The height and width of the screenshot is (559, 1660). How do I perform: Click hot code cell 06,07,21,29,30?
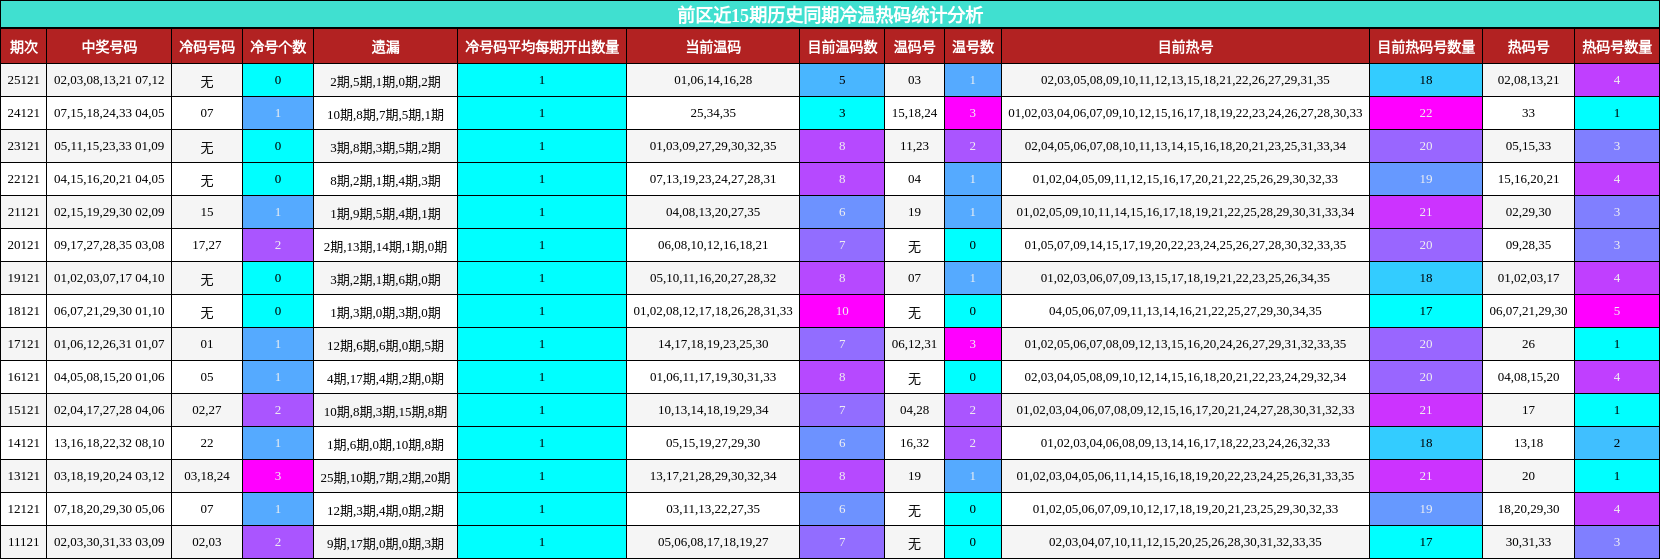click(1528, 311)
